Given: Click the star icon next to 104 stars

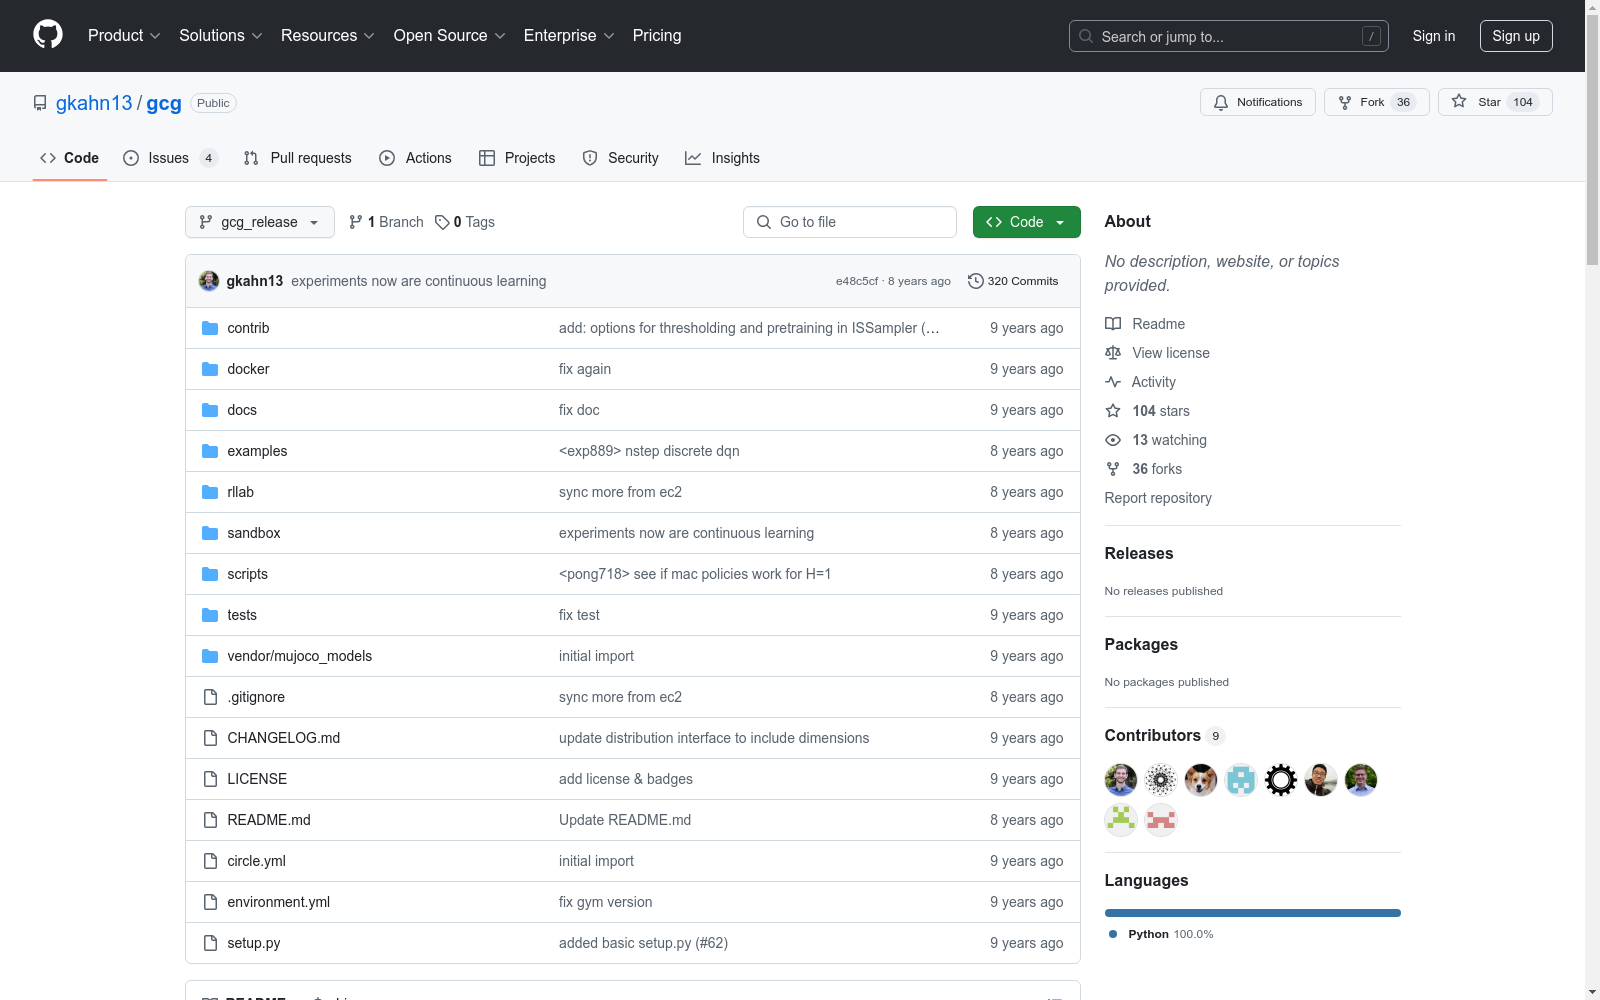Looking at the screenshot, I should click(x=1113, y=411).
